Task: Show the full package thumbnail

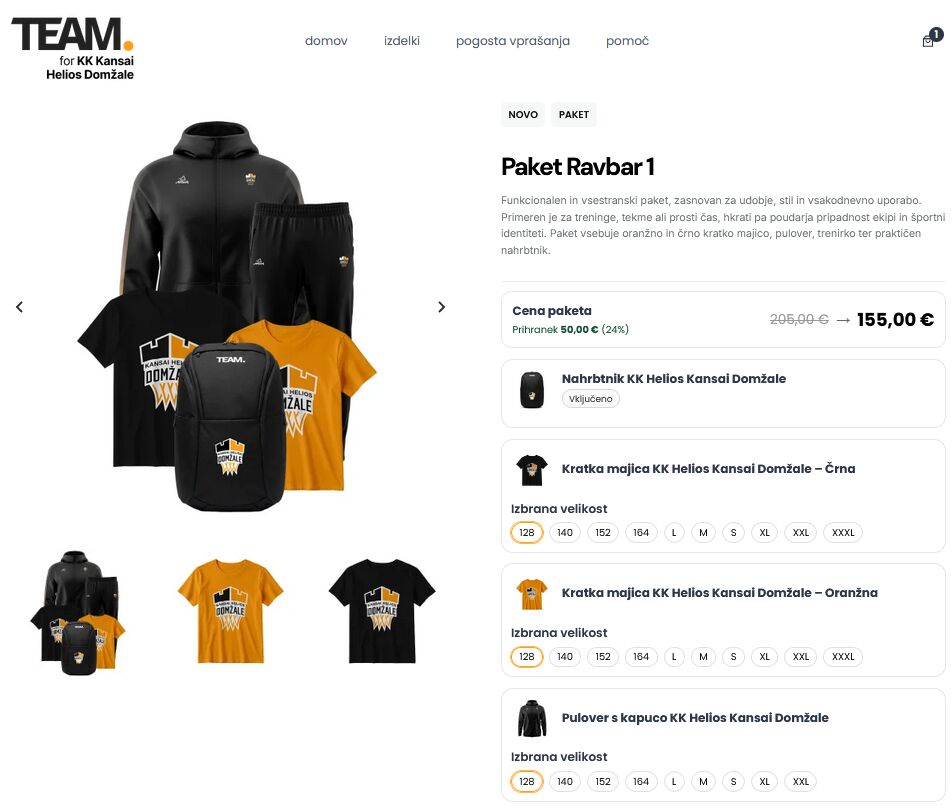Action: pos(78,612)
